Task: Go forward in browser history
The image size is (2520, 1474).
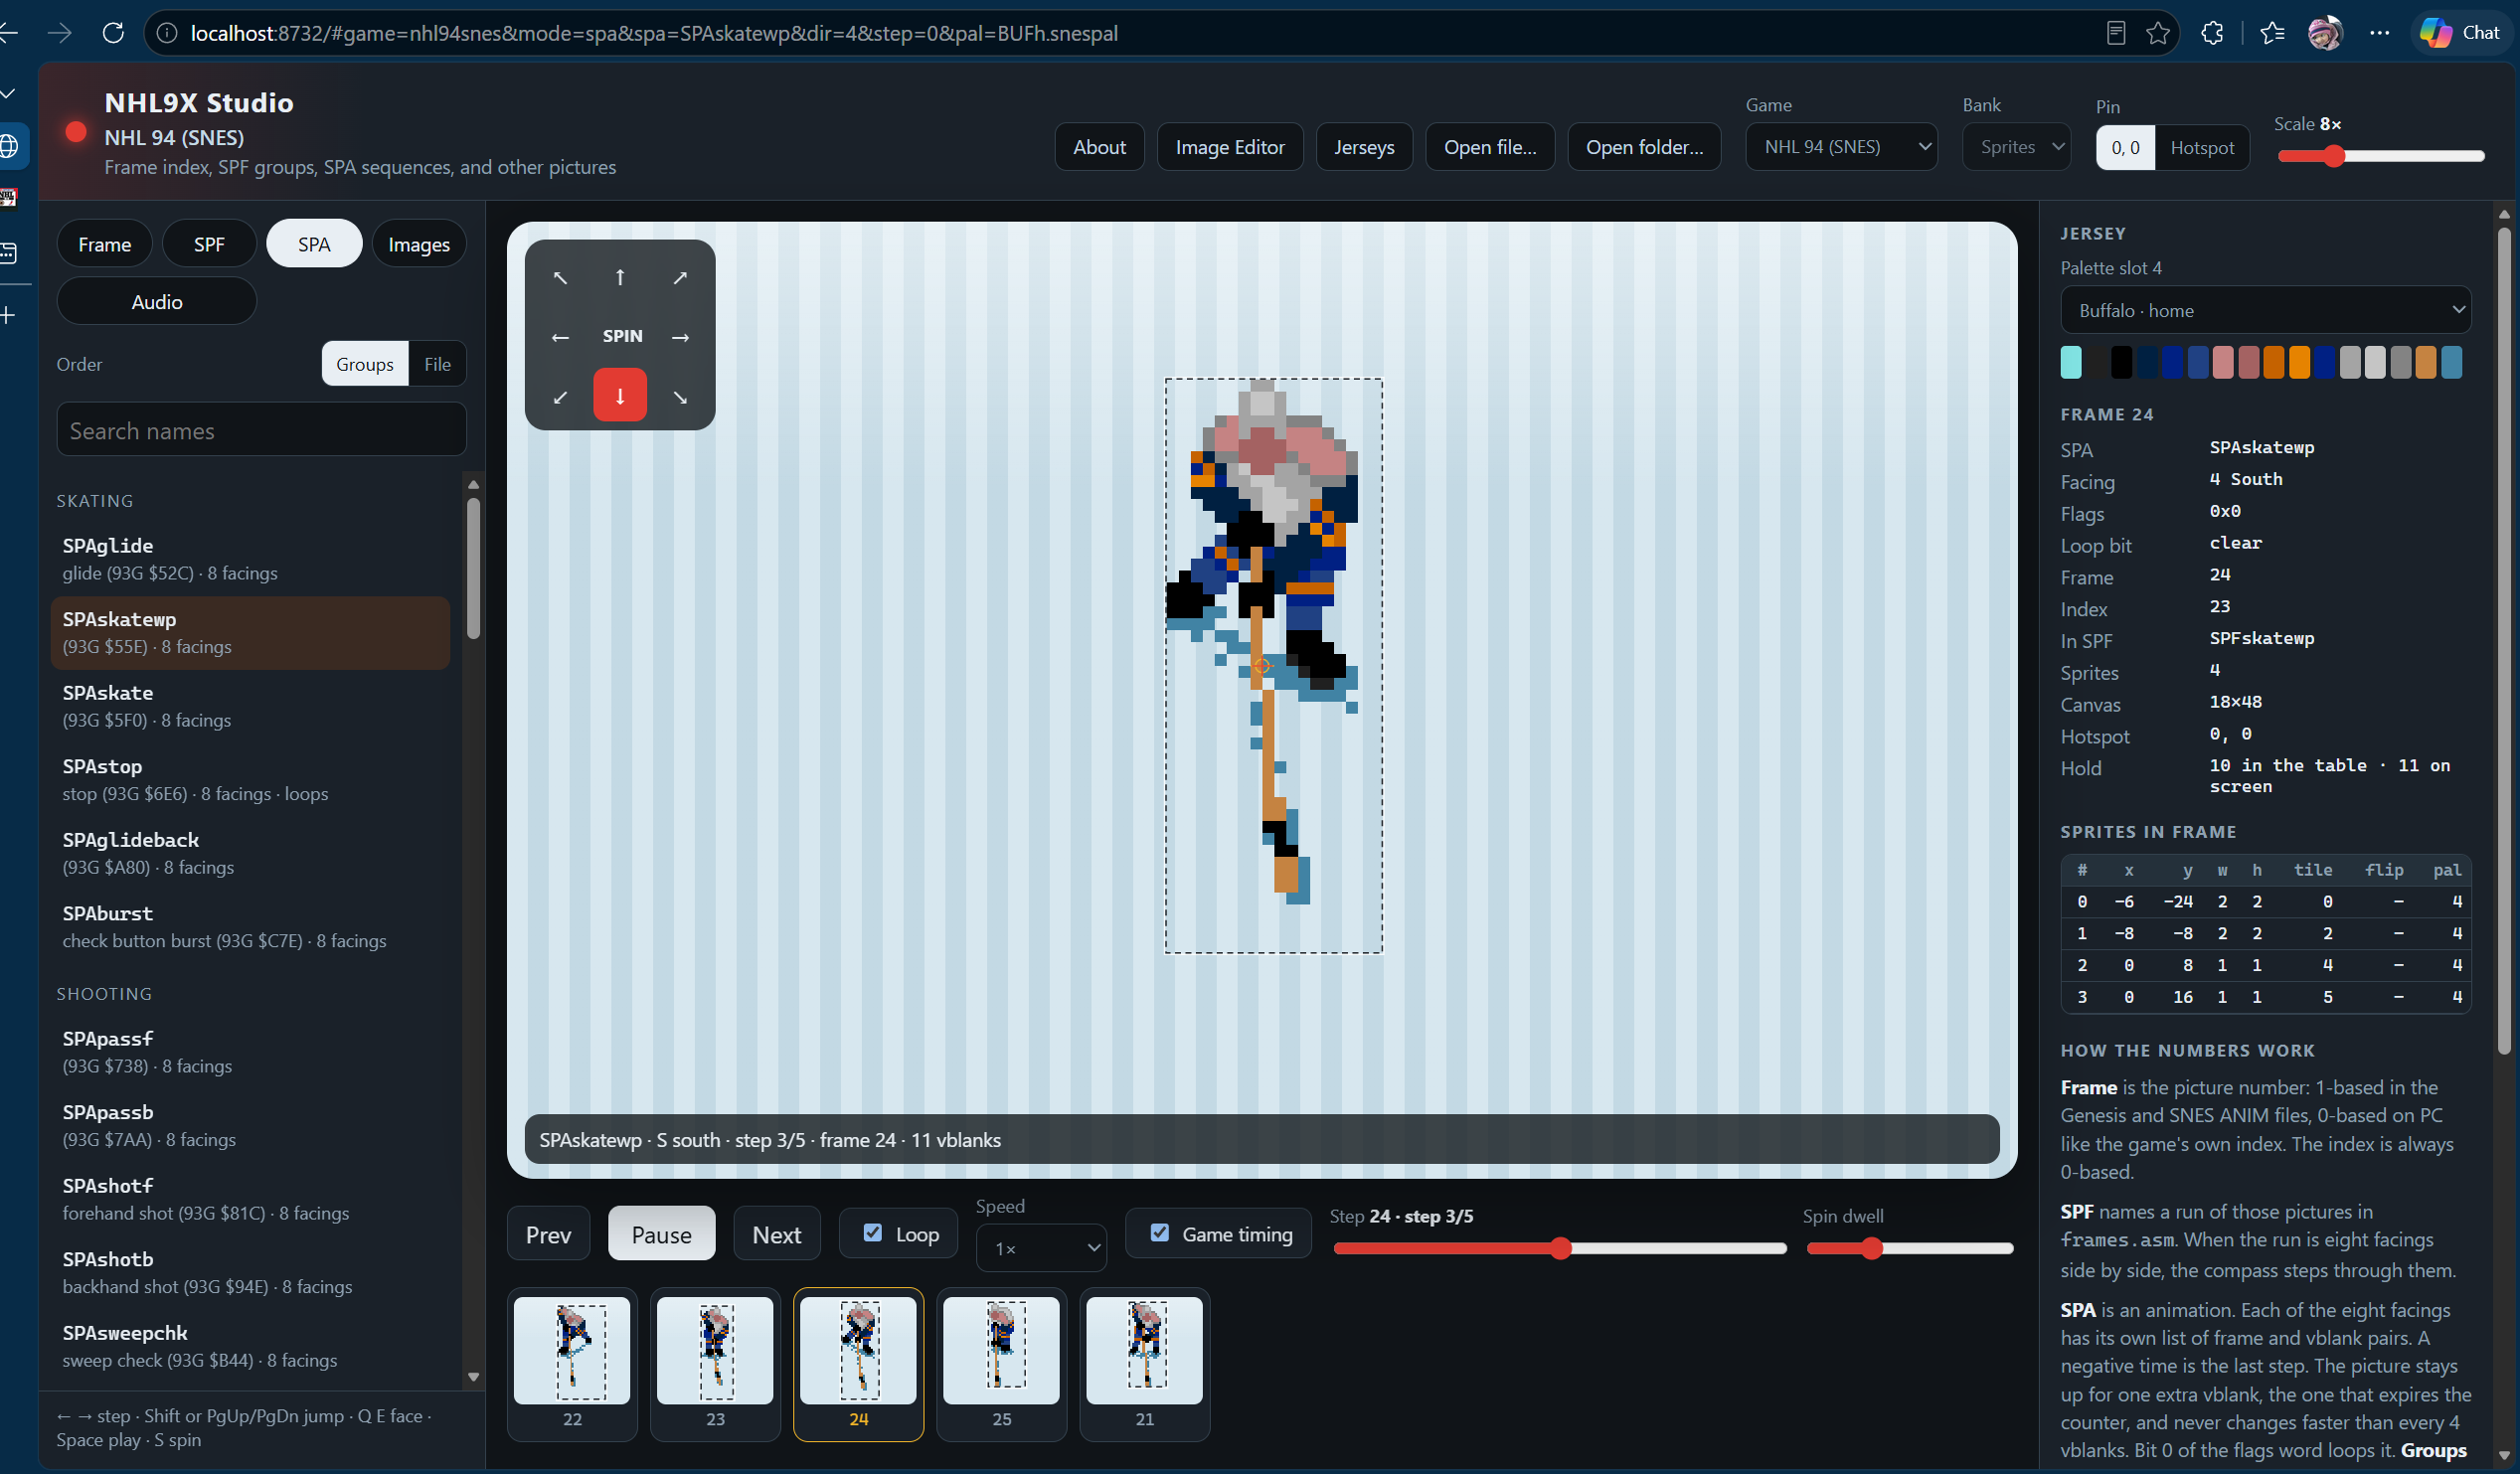Action: coord(60,33)
